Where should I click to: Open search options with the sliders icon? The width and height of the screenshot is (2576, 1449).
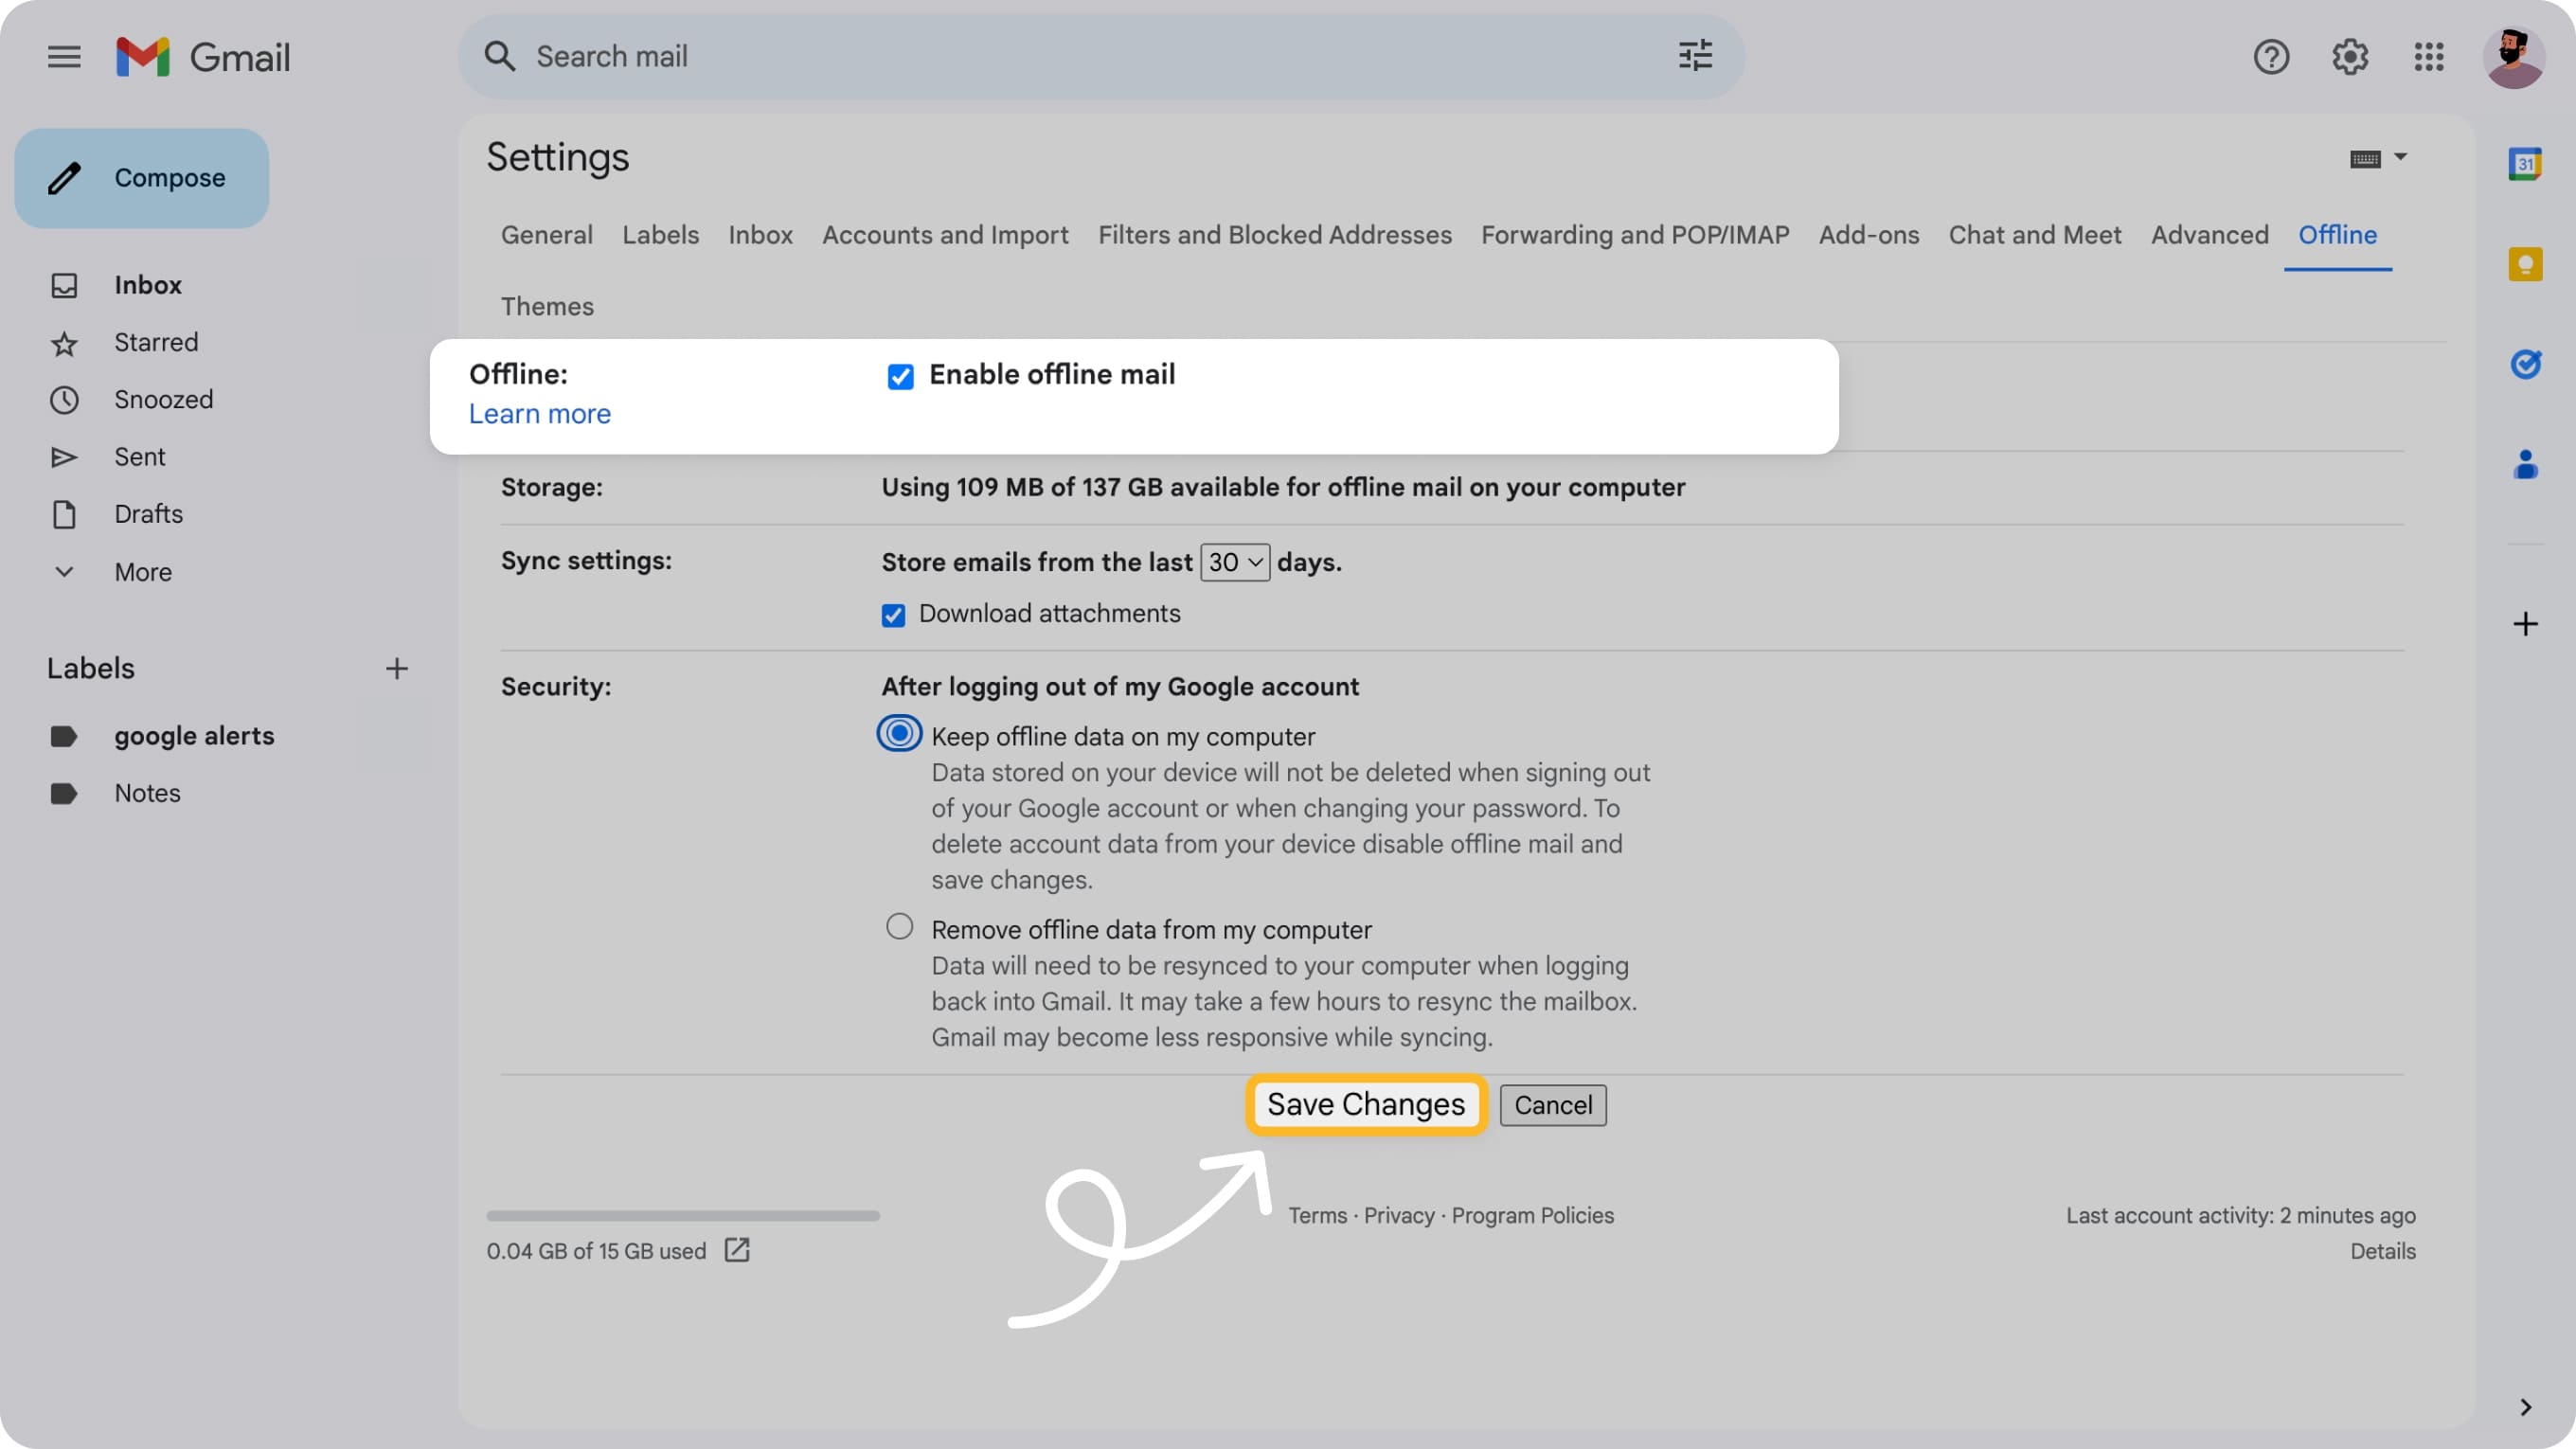click(x=1694, y=56)
